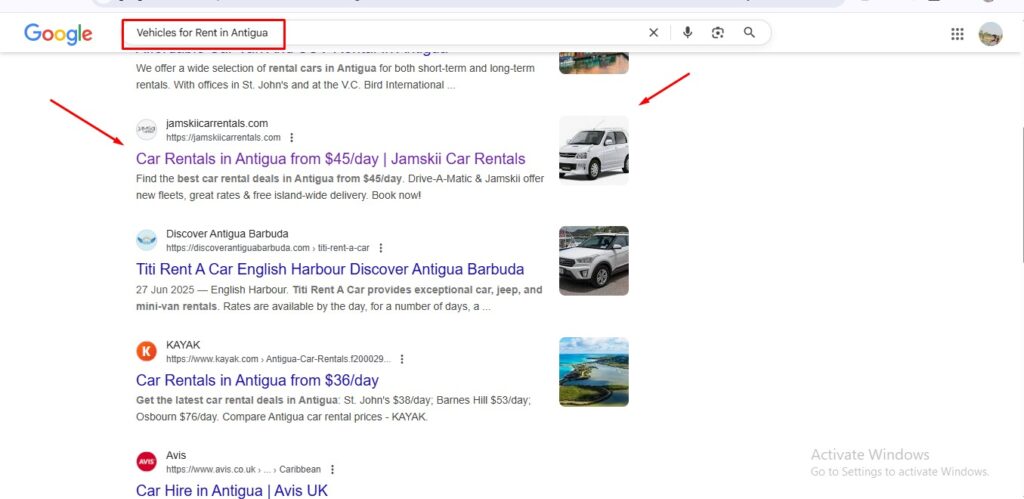Click the Discover Antigua Barbuda favicon
Viewport: 1024px width, 499px height.
[146, 240]
